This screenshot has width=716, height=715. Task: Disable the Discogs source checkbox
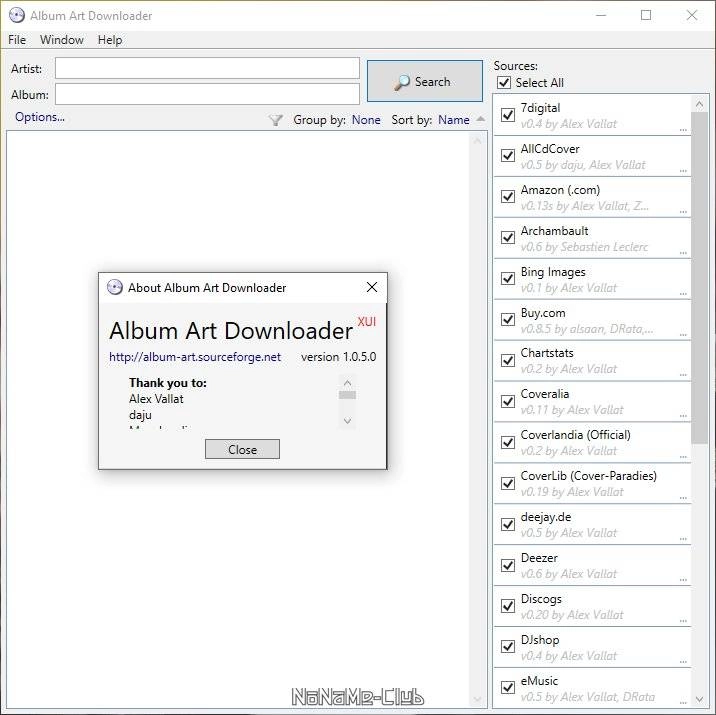pos(508,605)
